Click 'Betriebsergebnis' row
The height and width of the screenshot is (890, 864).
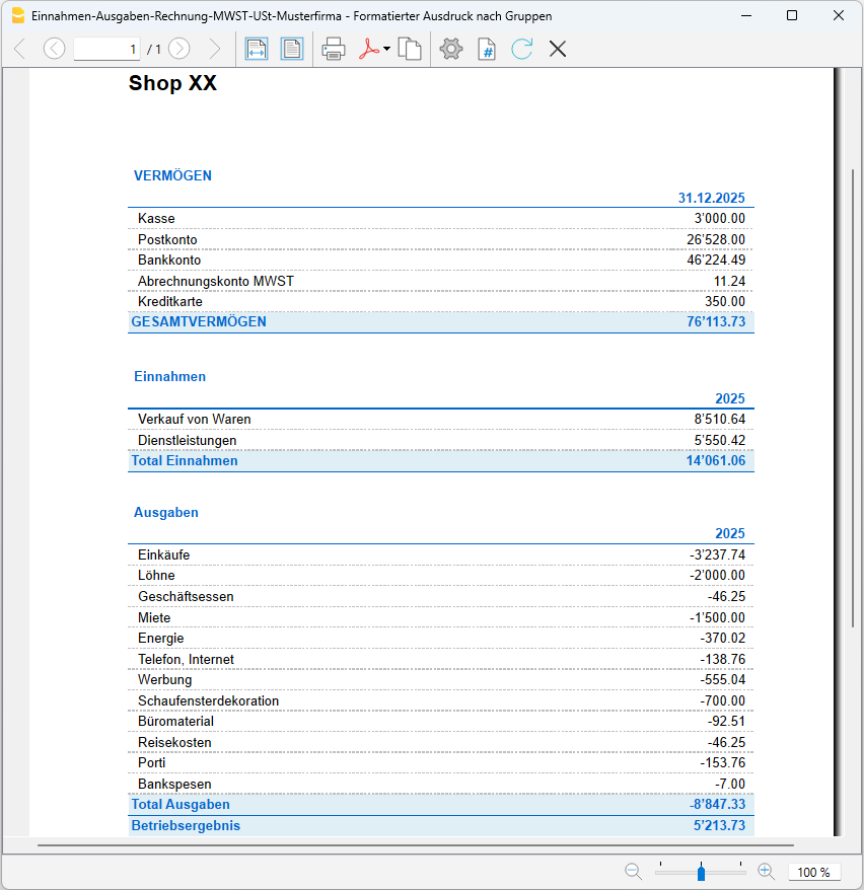(441, 826)
